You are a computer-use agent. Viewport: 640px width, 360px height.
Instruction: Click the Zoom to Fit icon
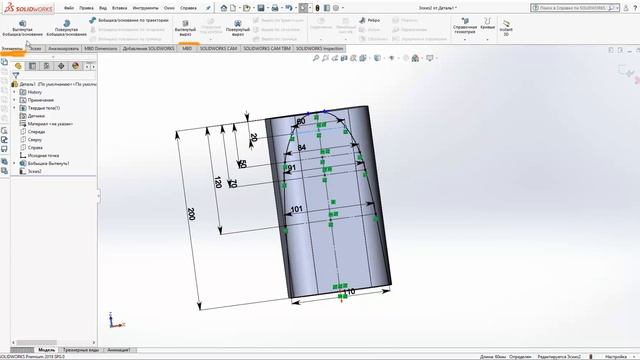pyautogui.click(x=316, y=58)
